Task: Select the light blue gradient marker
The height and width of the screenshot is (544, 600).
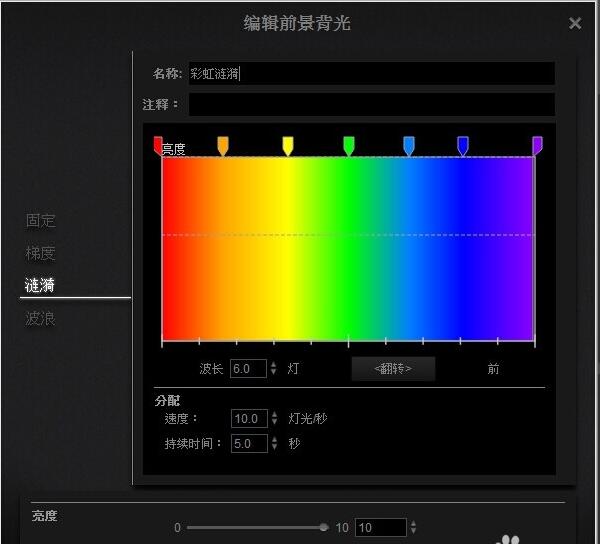Action: (409, 146)
